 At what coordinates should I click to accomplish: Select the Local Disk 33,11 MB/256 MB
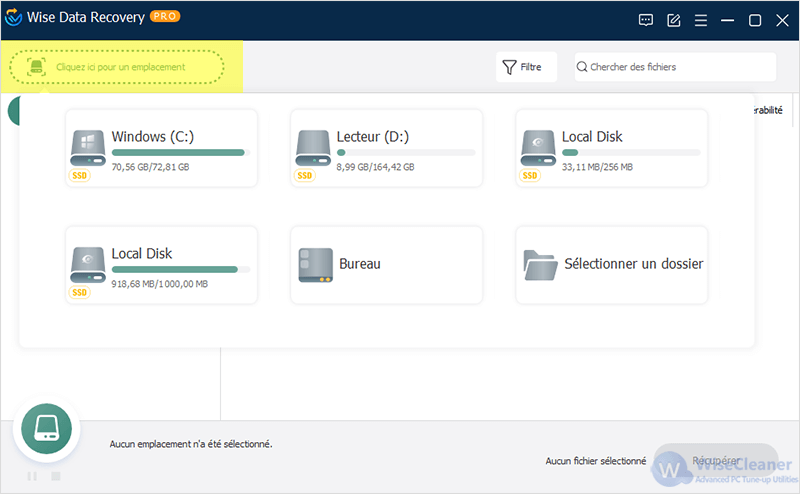[611, 148]
